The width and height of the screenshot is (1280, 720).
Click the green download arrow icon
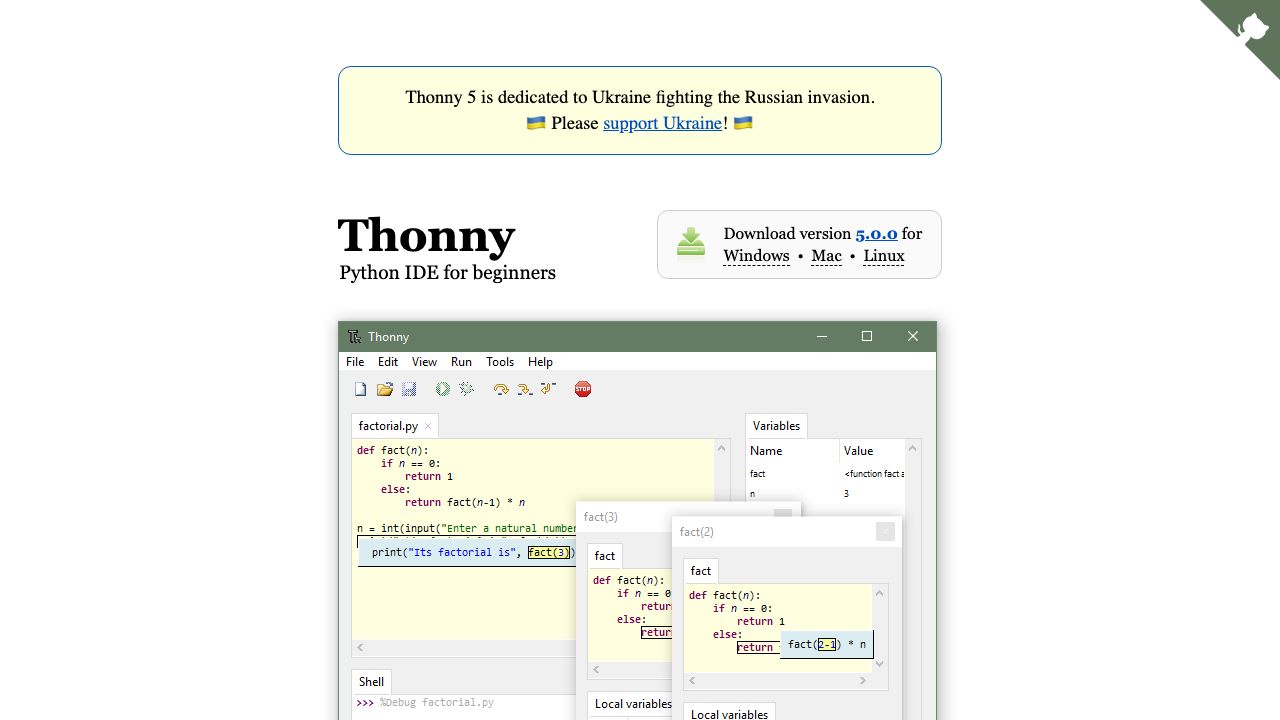[691, 241]
